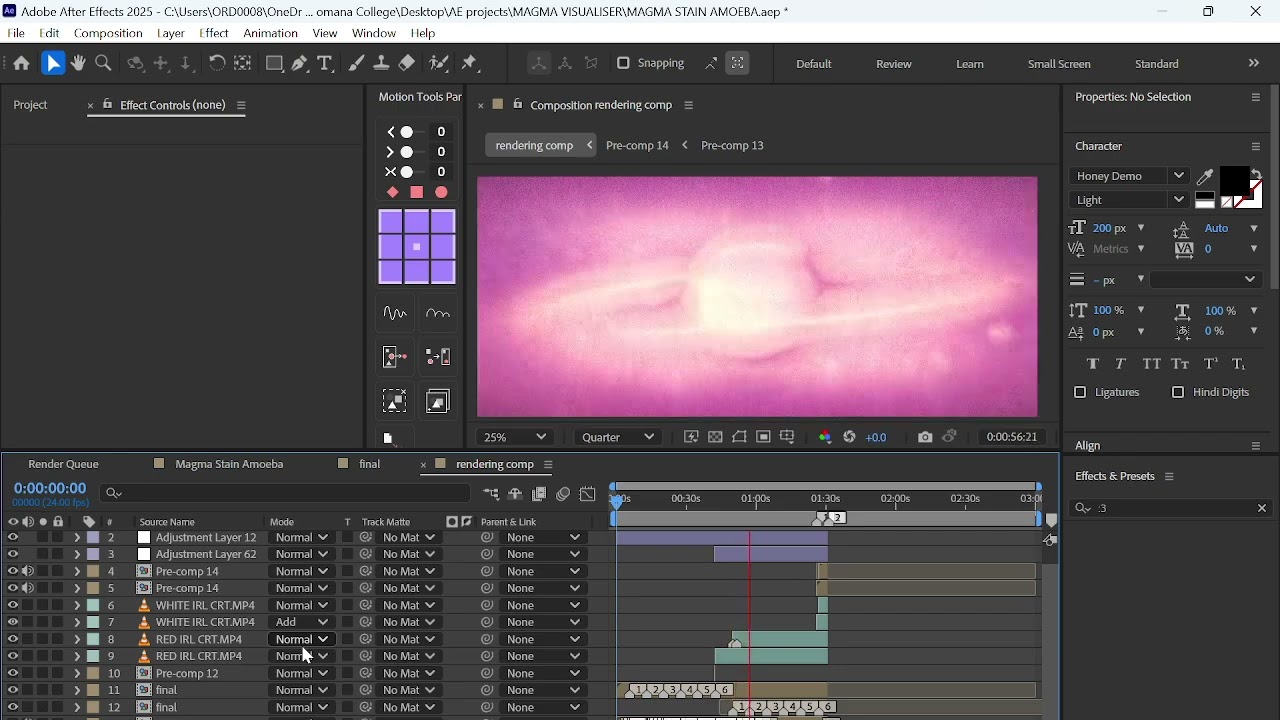Click the color eyedropper in Character panel
Image resolution: width=1280 pixels, height=720 pixels.
[x=1207, y=177]
